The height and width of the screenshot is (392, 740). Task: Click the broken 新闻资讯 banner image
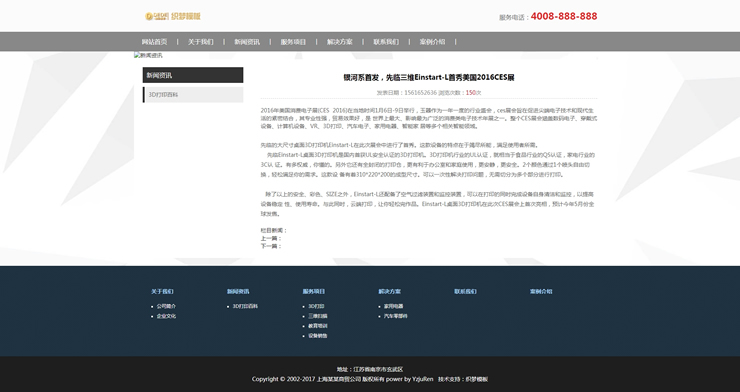(148, 55)
